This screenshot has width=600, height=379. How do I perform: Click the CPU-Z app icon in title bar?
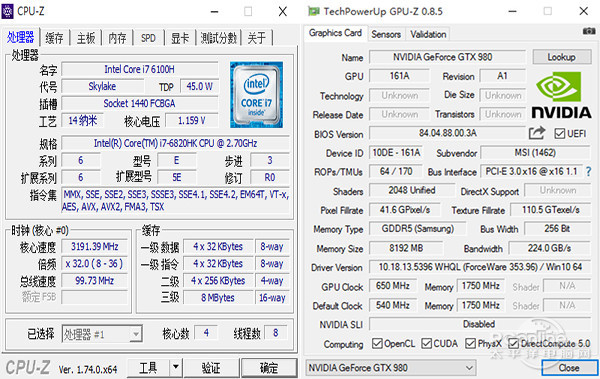7,11
